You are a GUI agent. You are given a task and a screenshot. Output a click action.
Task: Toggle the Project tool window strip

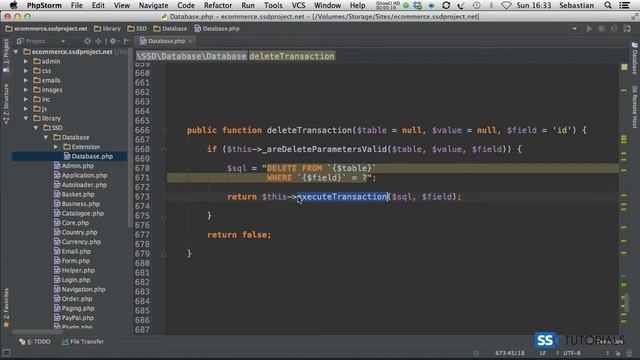coord(6,55)
